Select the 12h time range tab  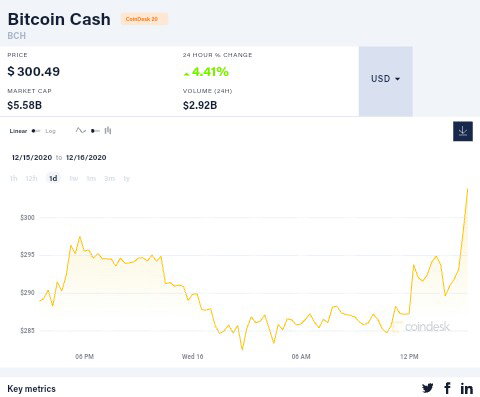[x=31, y=179]
